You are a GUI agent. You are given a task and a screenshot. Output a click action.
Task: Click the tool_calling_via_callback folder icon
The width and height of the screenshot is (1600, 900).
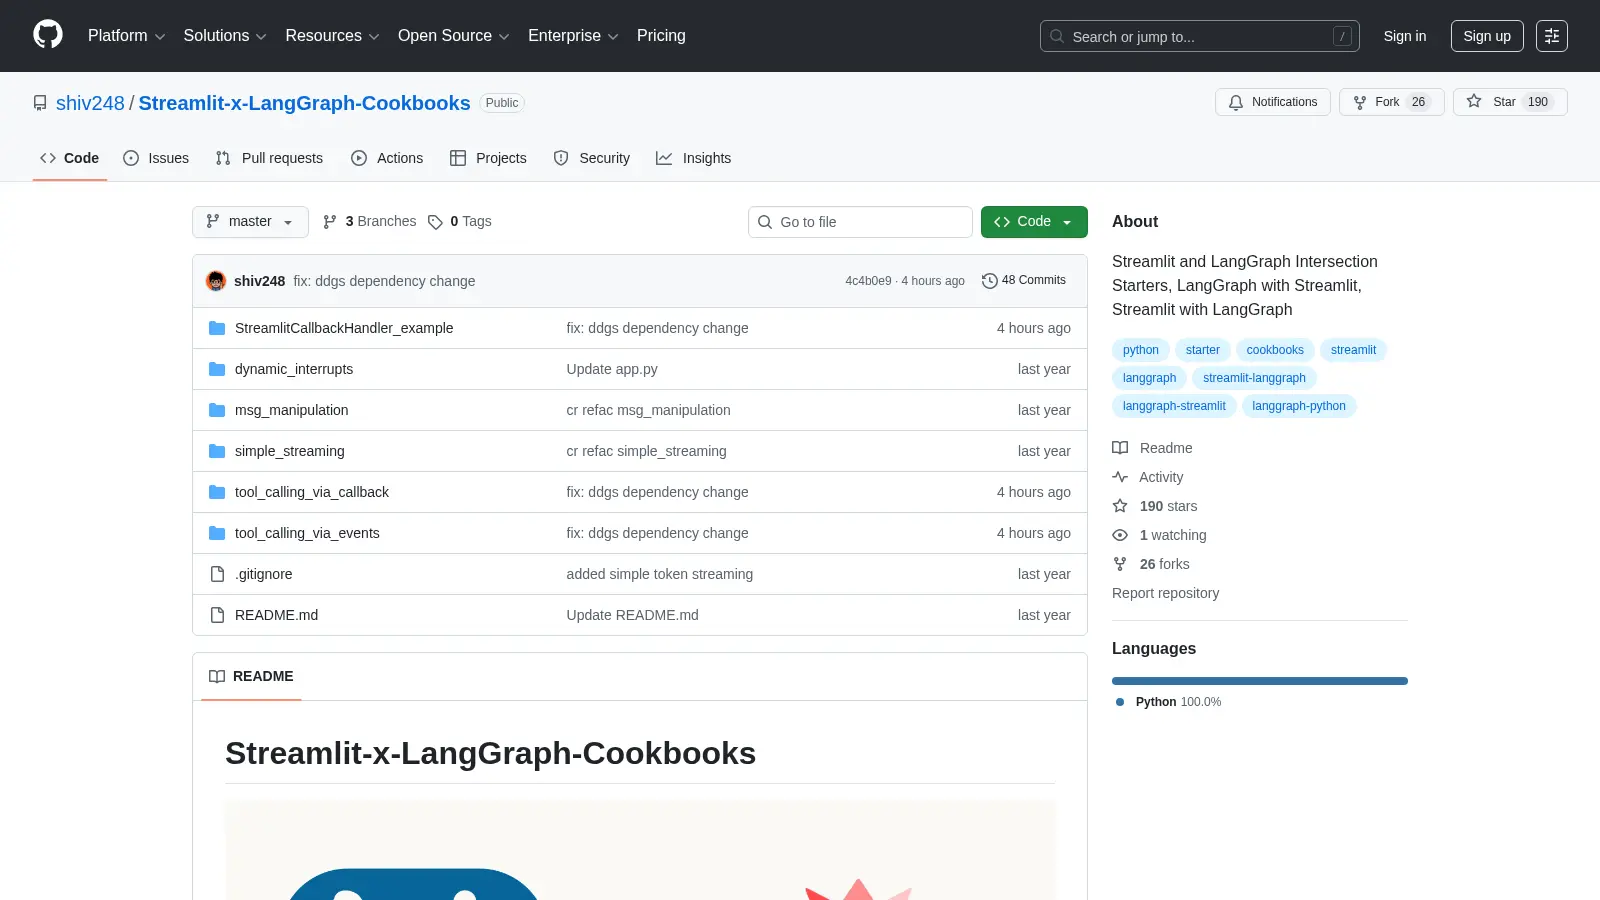coord(217,492)
